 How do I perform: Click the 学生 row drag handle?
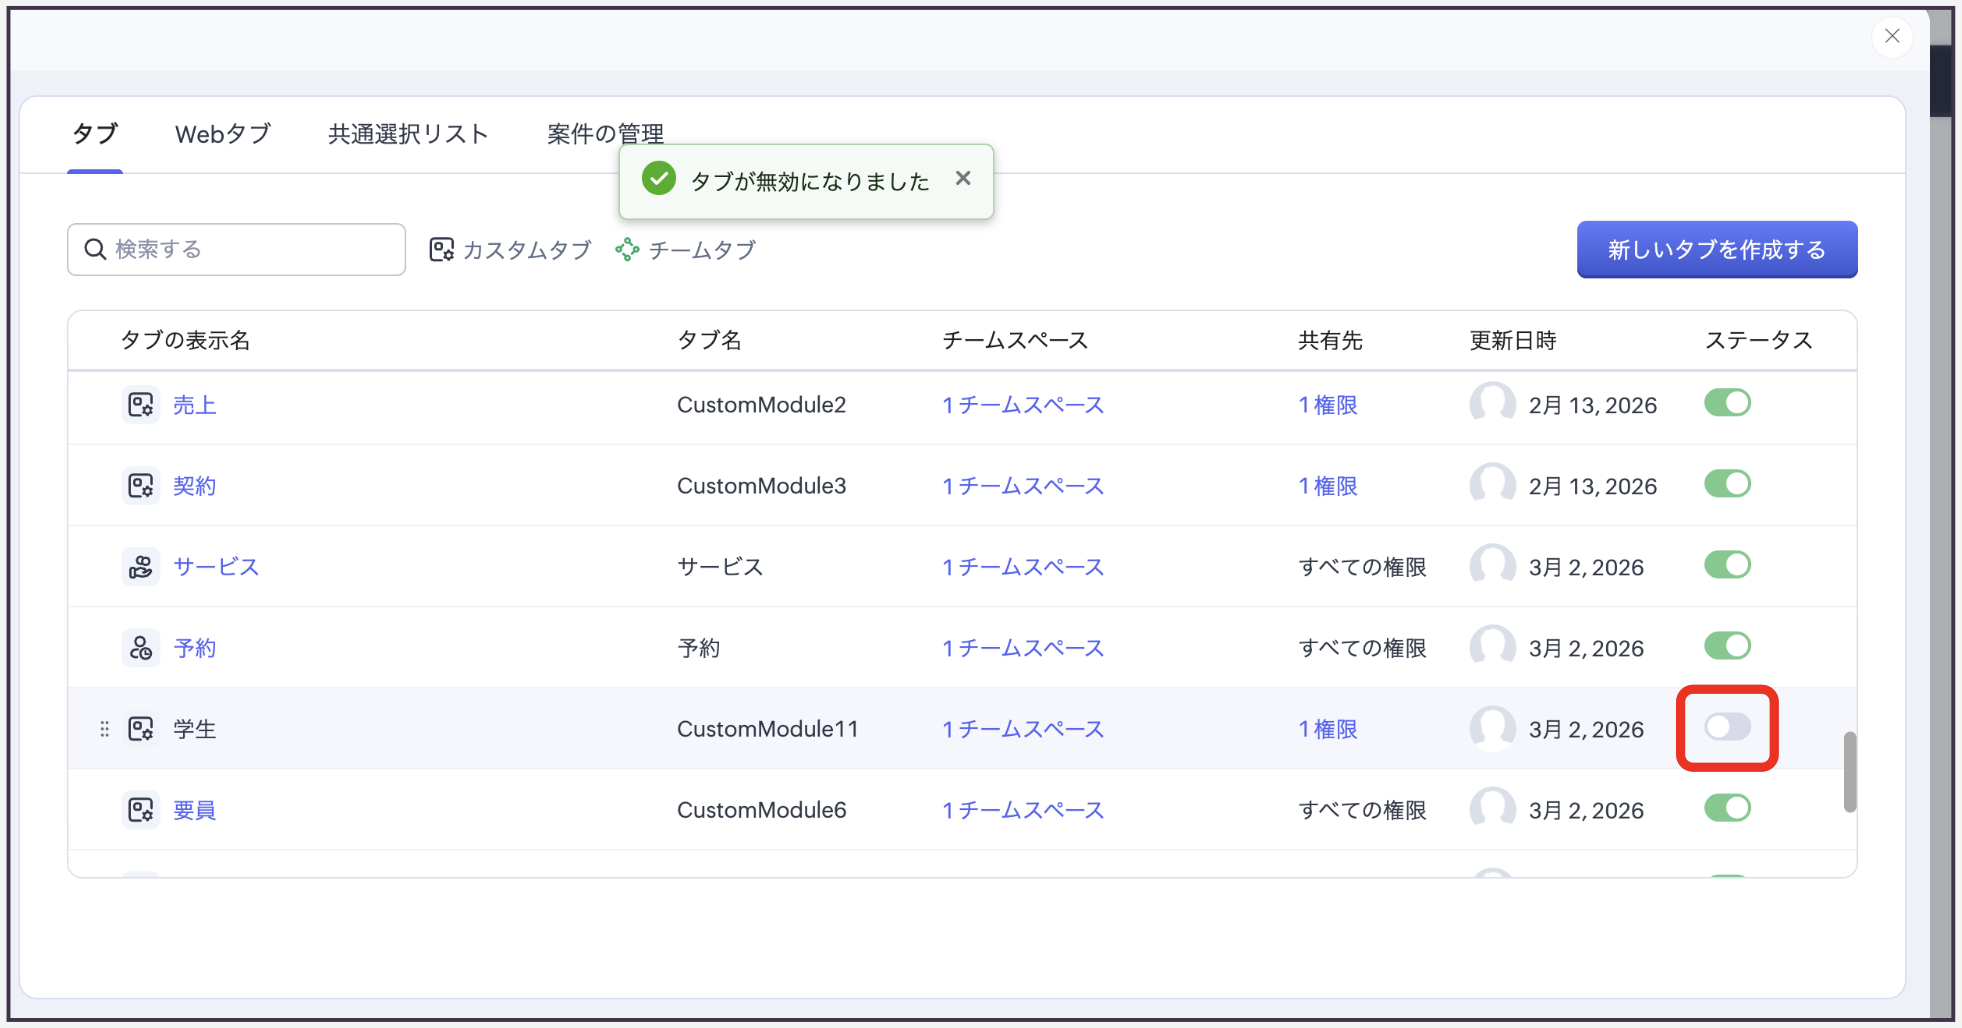[x=104, y=729]
